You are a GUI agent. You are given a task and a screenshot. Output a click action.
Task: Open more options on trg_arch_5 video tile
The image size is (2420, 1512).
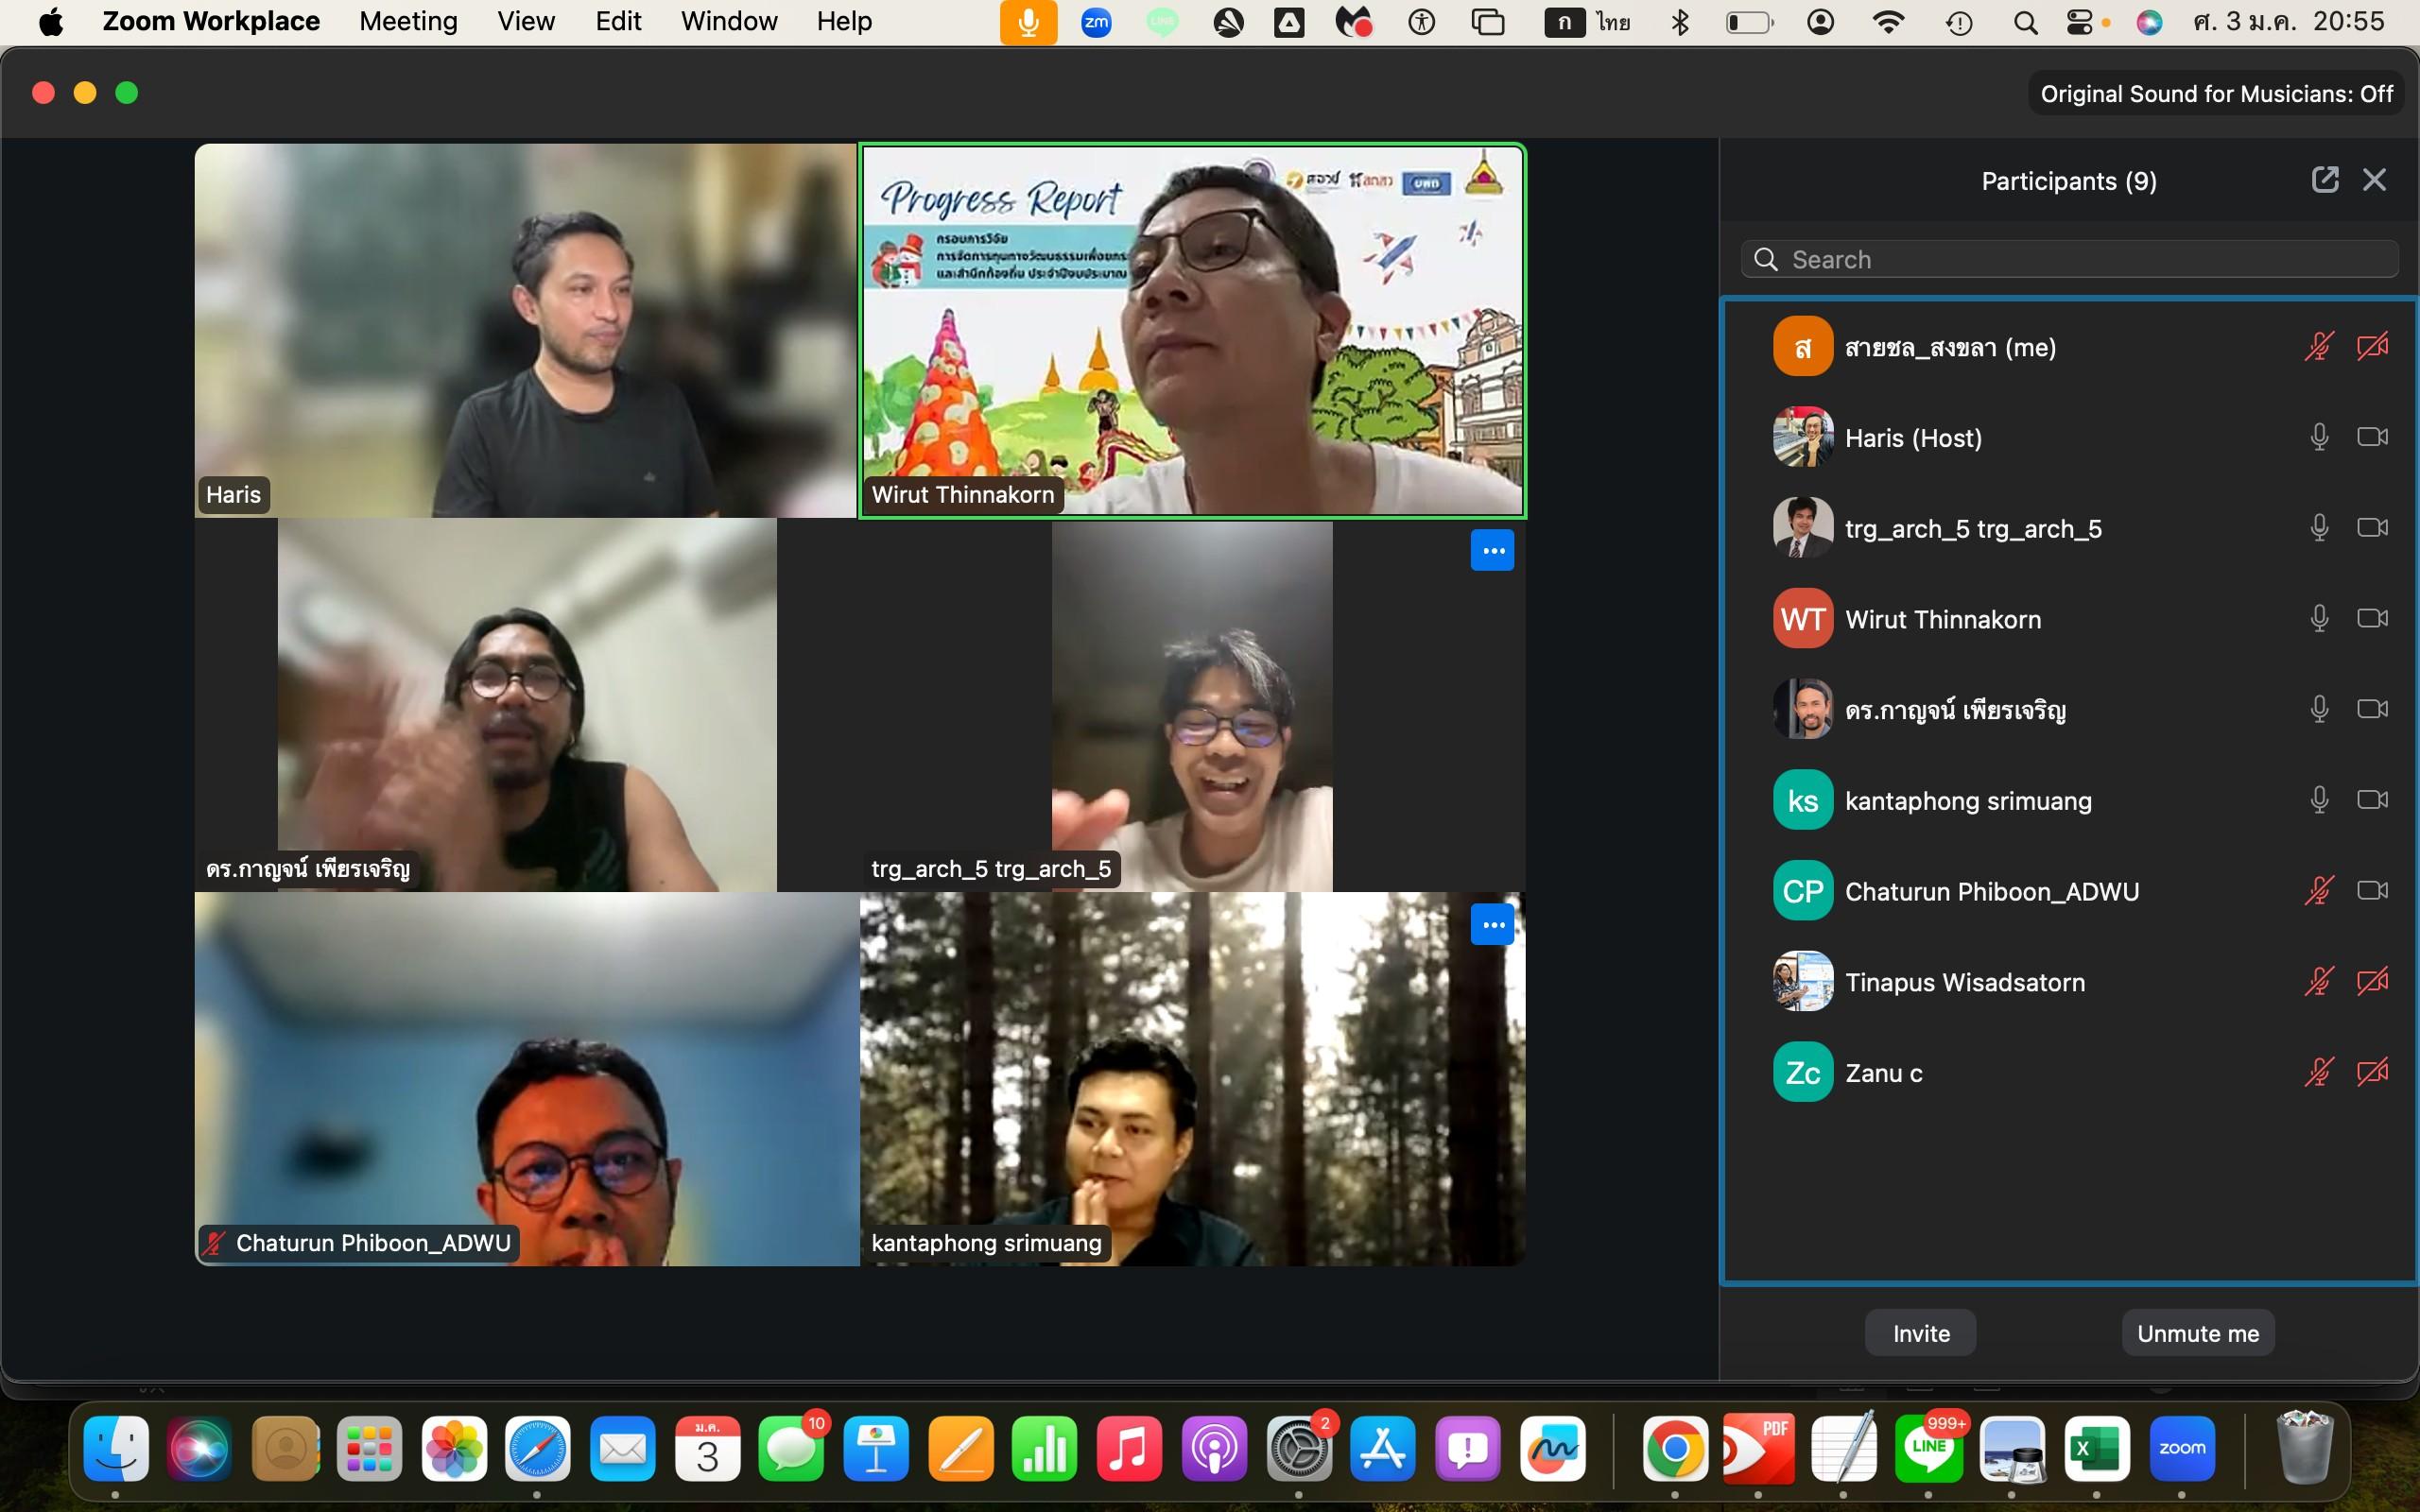coord(1492,551)
